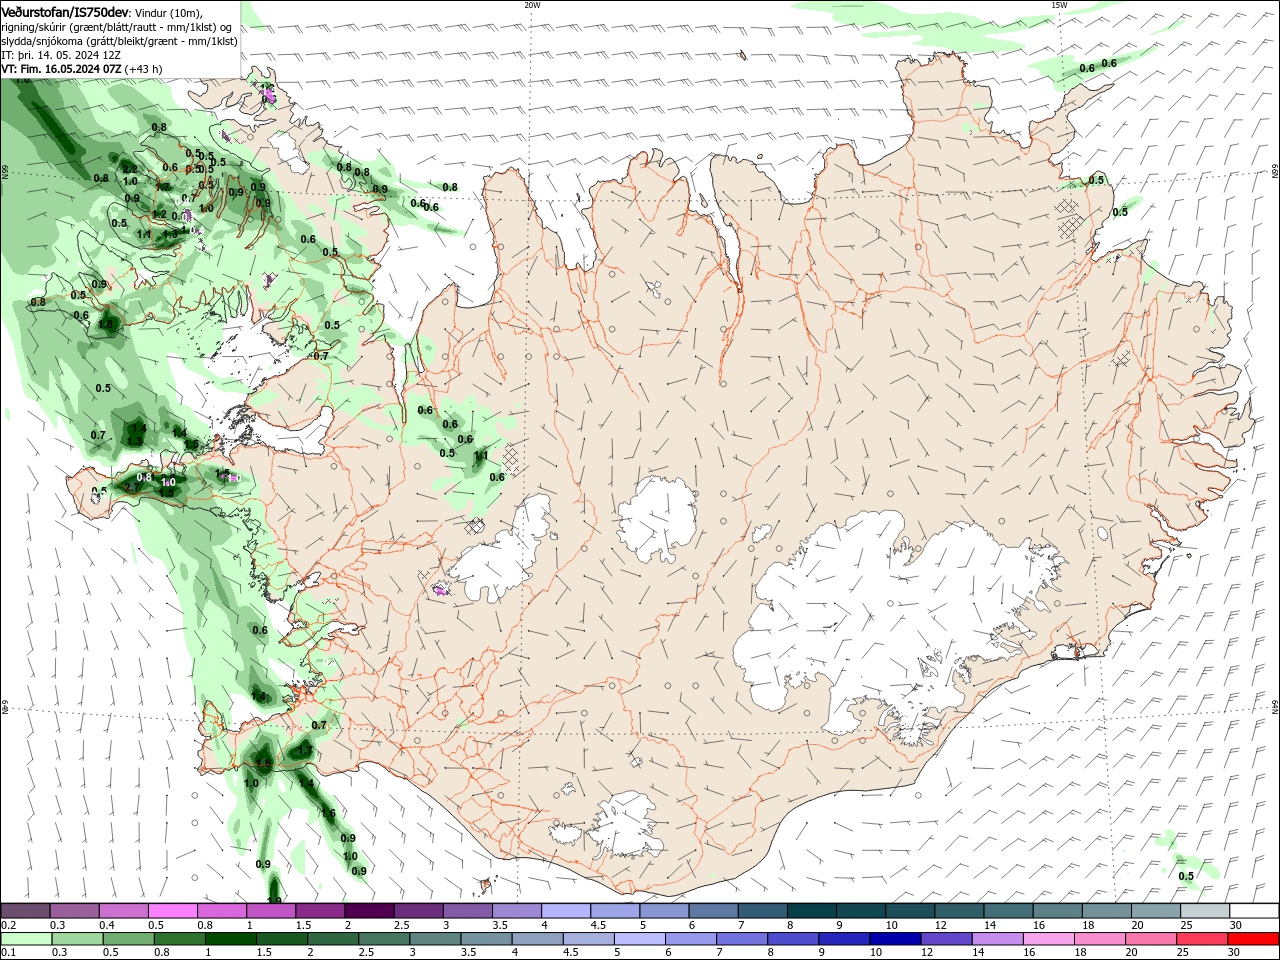1280x960 pixels.
Task: Select the light pink 16 swatch, bottom legend row
Action: click(1049, 939)
